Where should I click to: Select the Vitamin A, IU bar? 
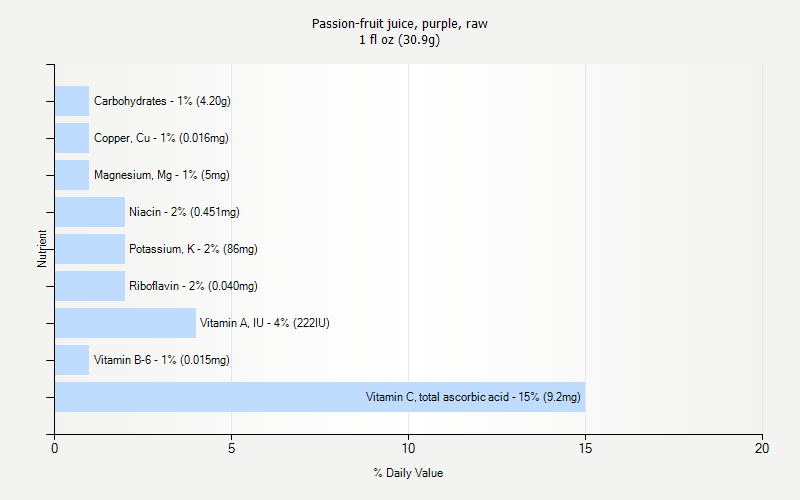[126, 323]
